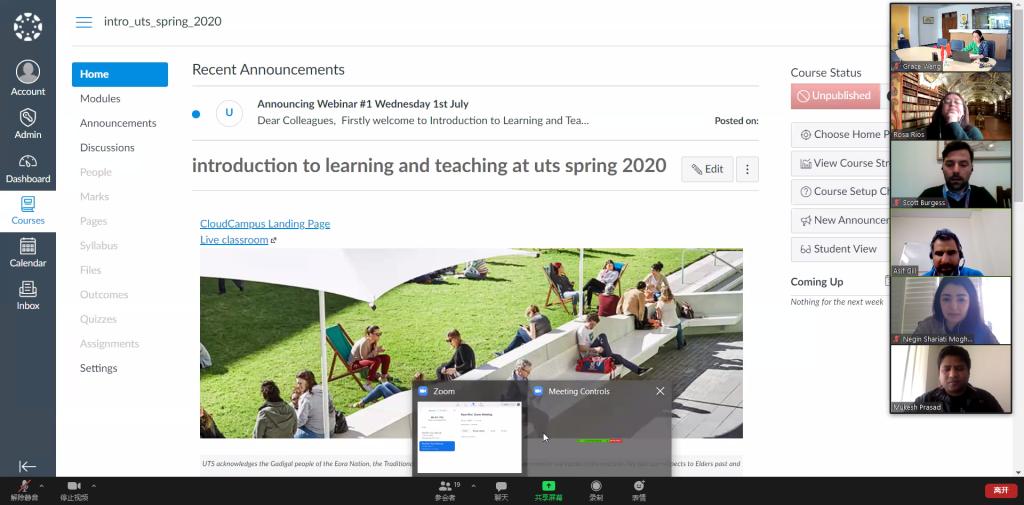The image size is (1024, 505).
Task: Open Announcements in the course menu
Action: click(118, 123)
